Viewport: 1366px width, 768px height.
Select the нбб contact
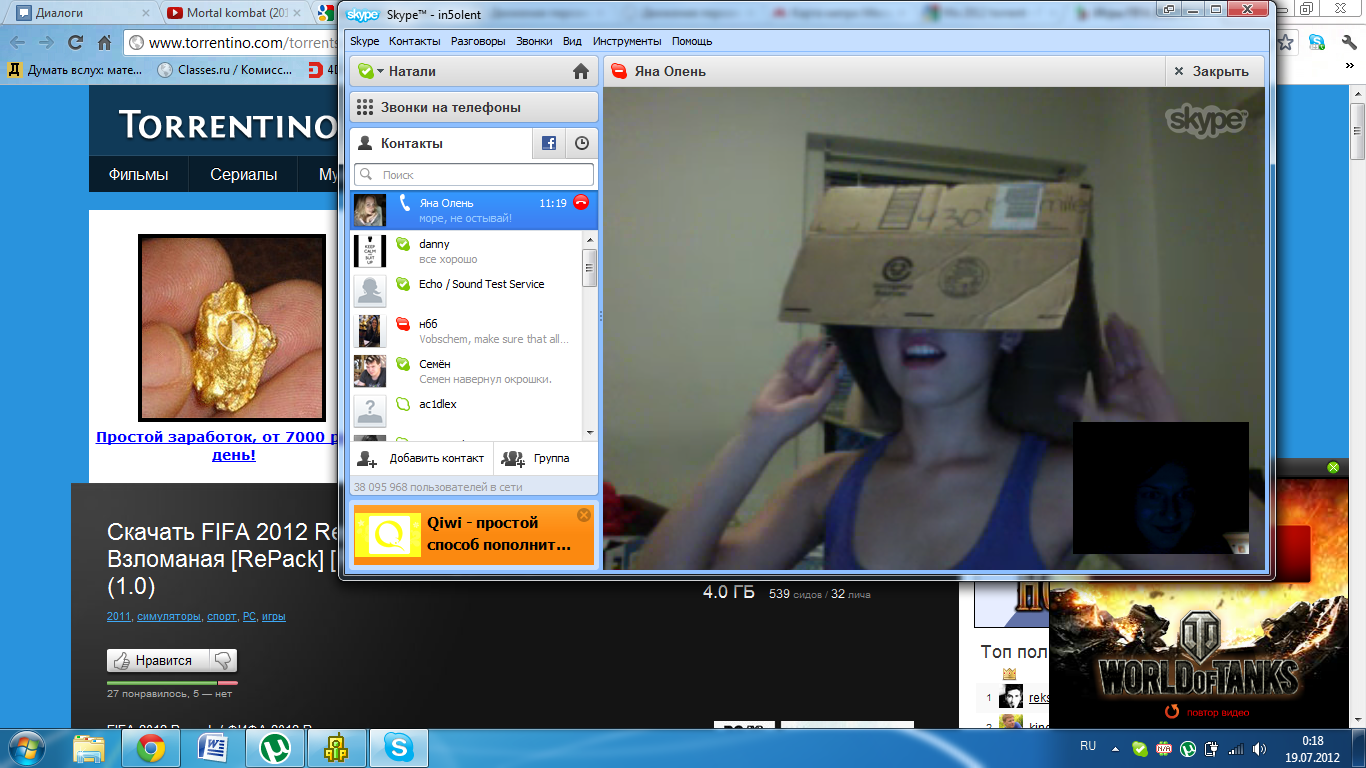pyautogui.click(x=466, y=331)
